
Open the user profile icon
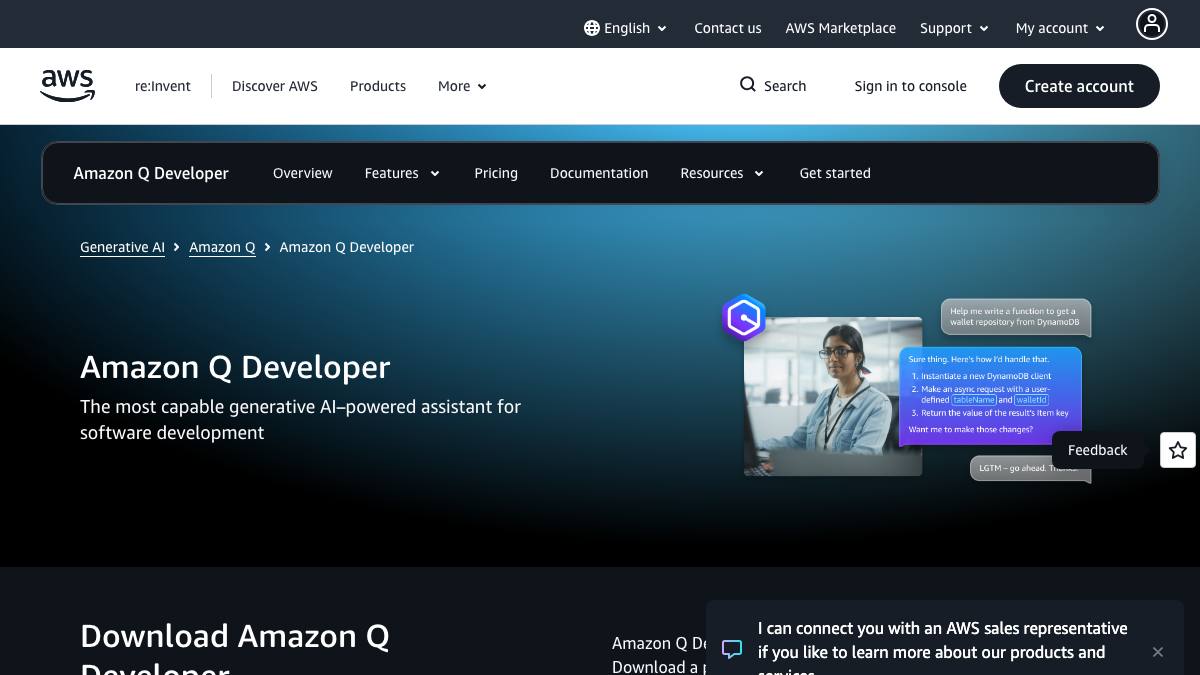click(x=1152, y=24)
